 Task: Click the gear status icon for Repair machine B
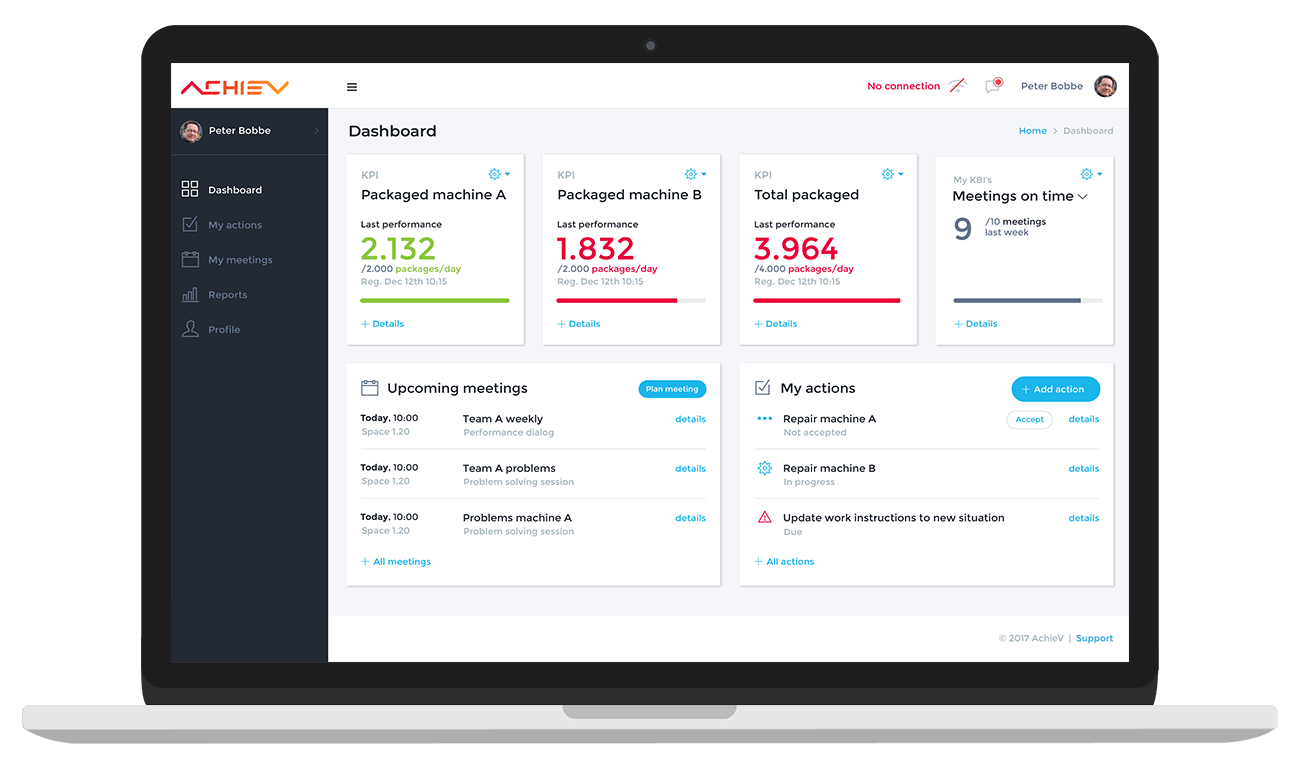click(765, 468)
